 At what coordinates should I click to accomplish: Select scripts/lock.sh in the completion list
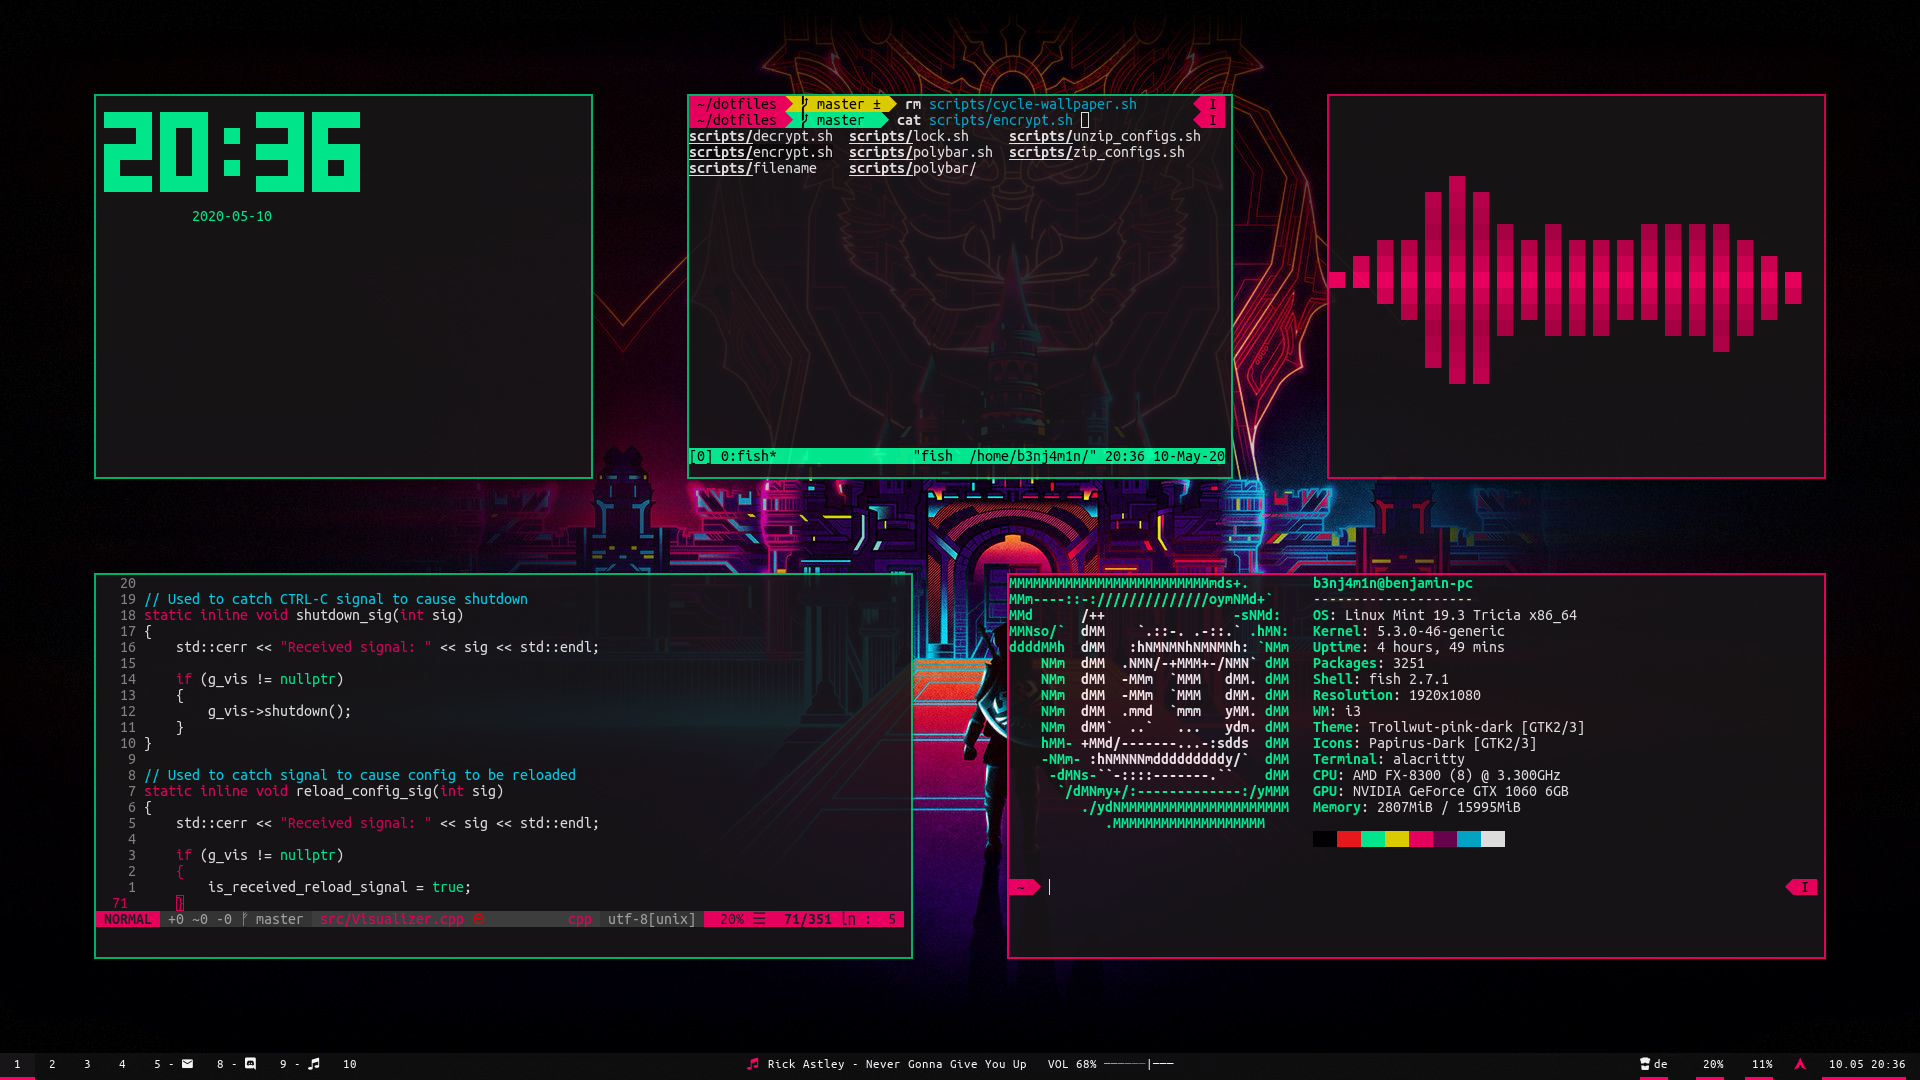(x=909, y=136)
